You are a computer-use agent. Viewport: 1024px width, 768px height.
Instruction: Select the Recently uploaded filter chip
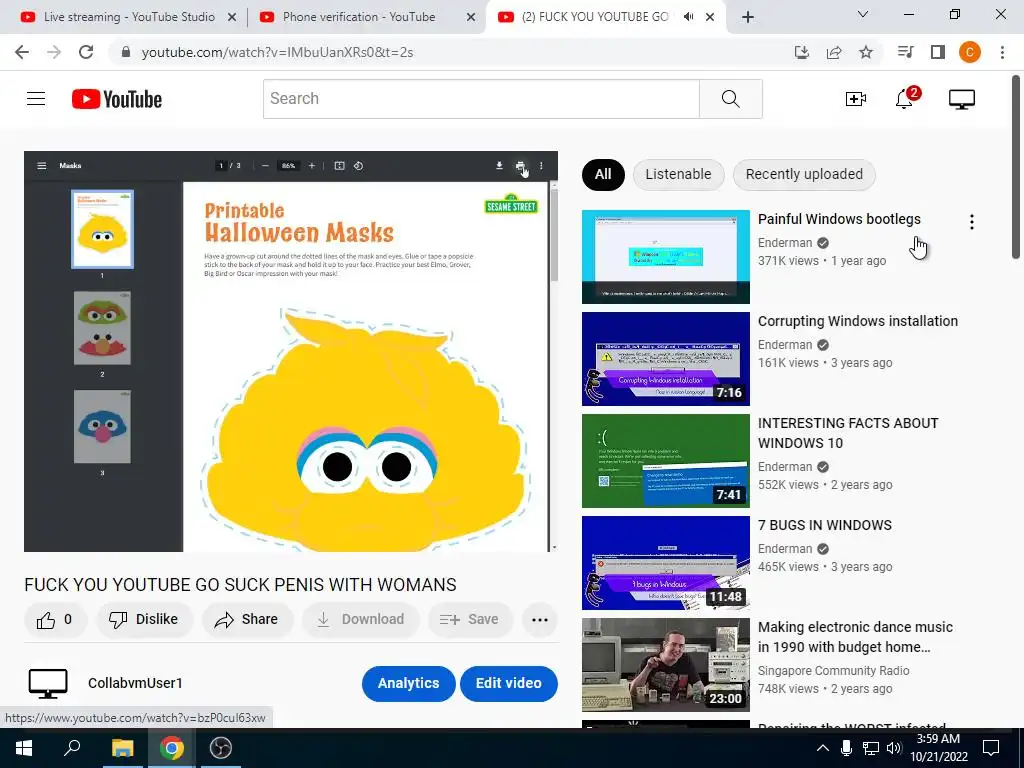(804, 174)
